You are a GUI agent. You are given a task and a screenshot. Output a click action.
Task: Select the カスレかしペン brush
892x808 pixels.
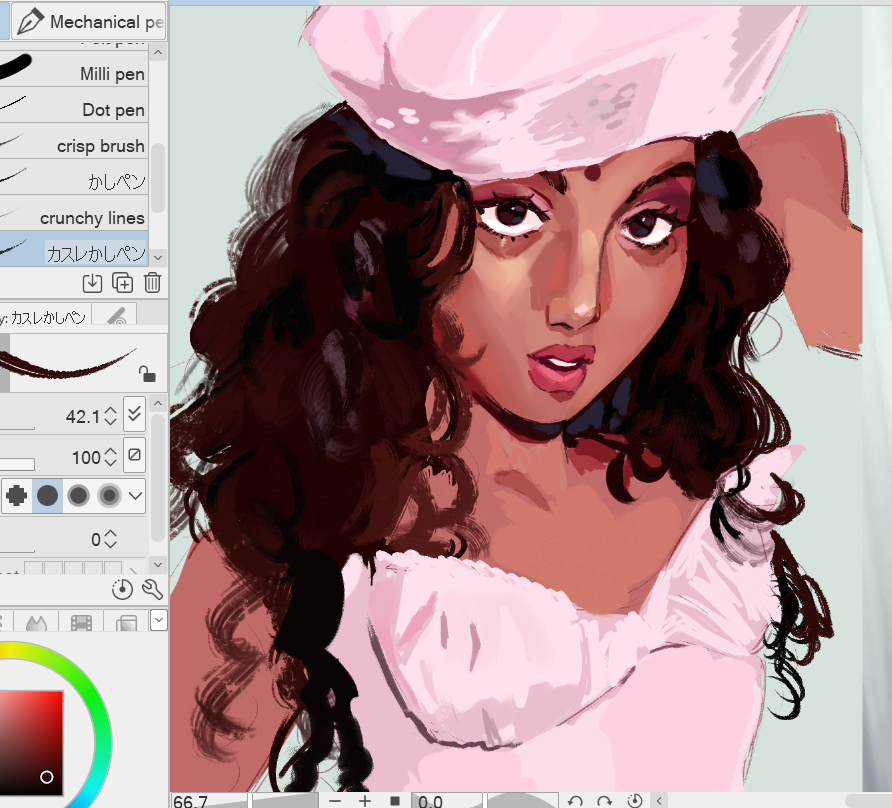pyautogui.click(x=74, y=249)
